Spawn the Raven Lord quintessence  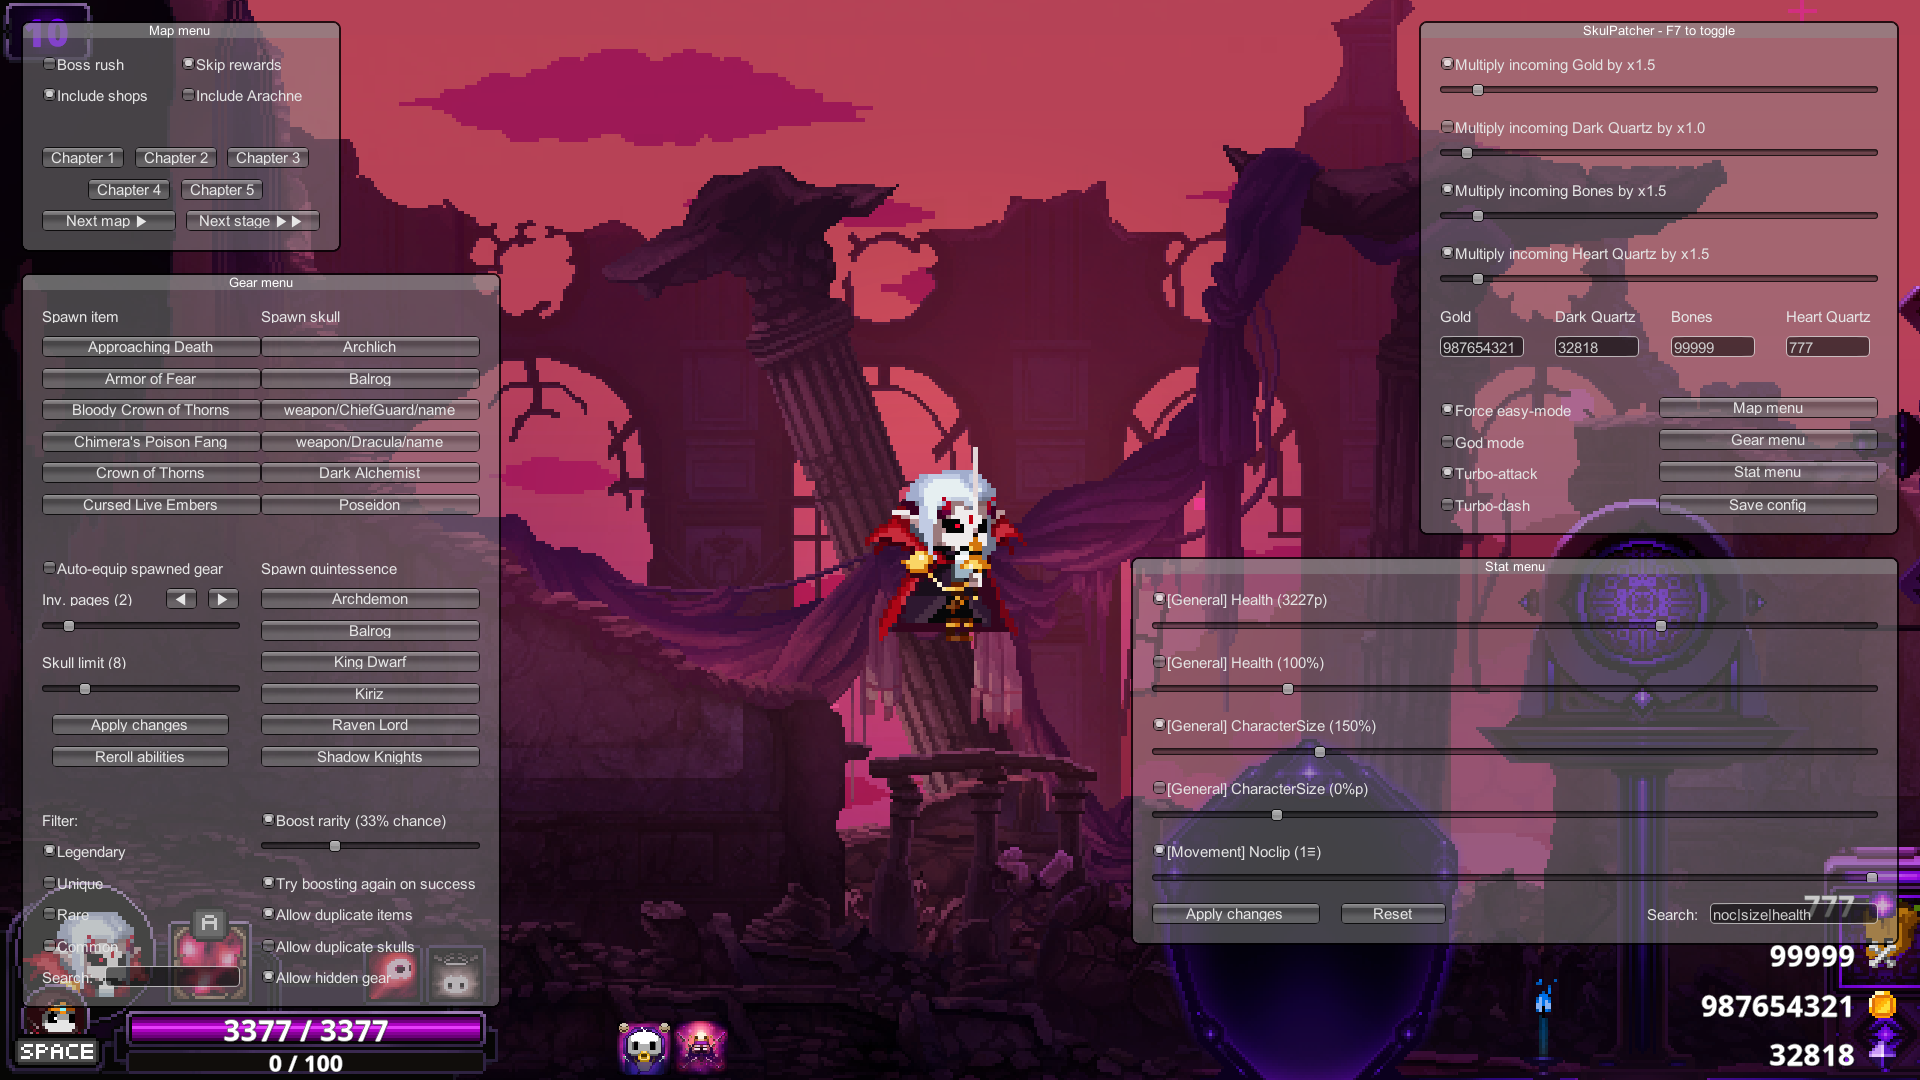pos(370,725)
